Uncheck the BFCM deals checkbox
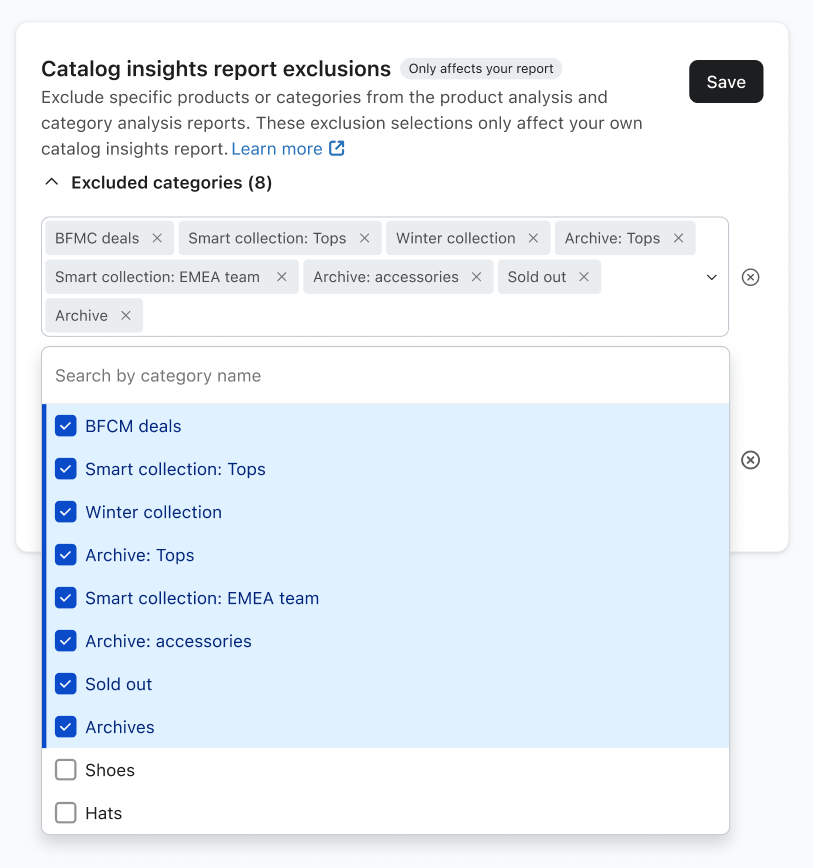Viewport: 814px width, 868px height. pyautogui.click(x=65, y=426)
